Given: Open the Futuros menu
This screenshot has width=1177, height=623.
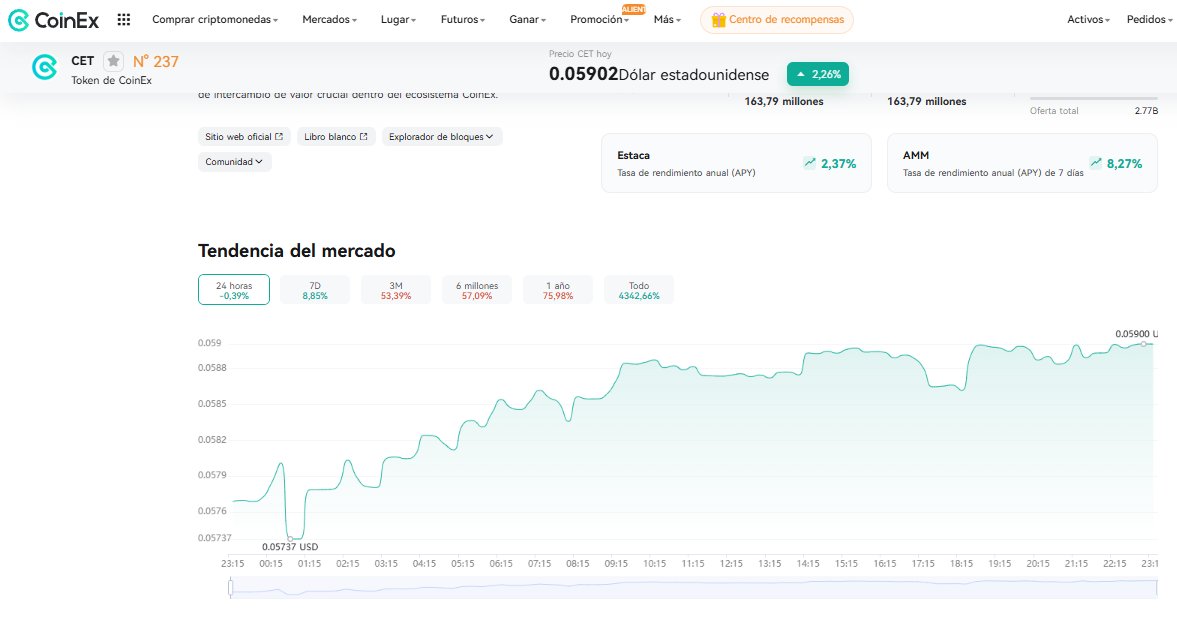Looking at the screenshot, I should (460, 19).
